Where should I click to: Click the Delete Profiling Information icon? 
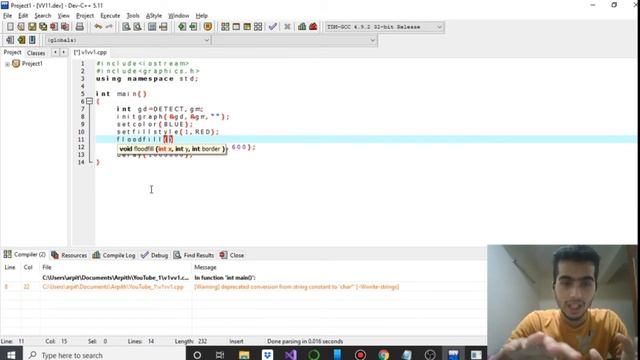pyautogui.click(x=313, y=27)
